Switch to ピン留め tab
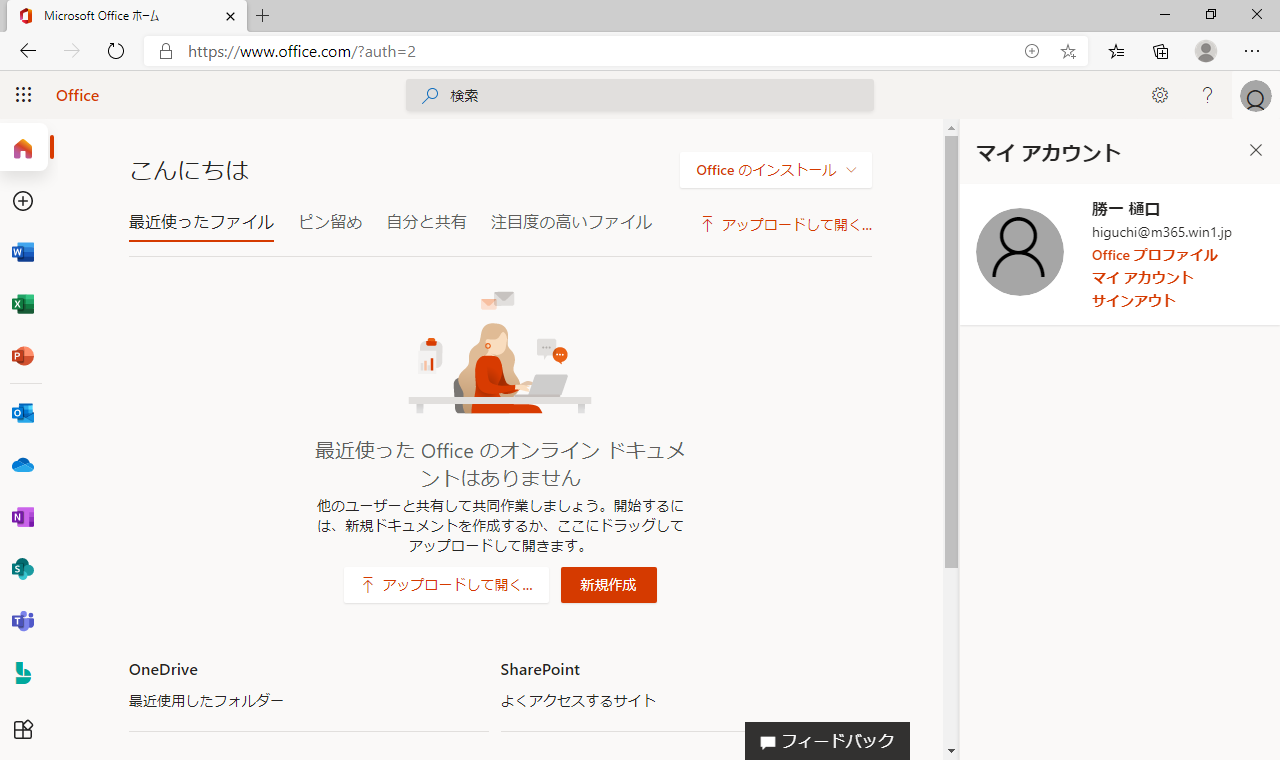The image size is (1280, 760). pos(330,222)
